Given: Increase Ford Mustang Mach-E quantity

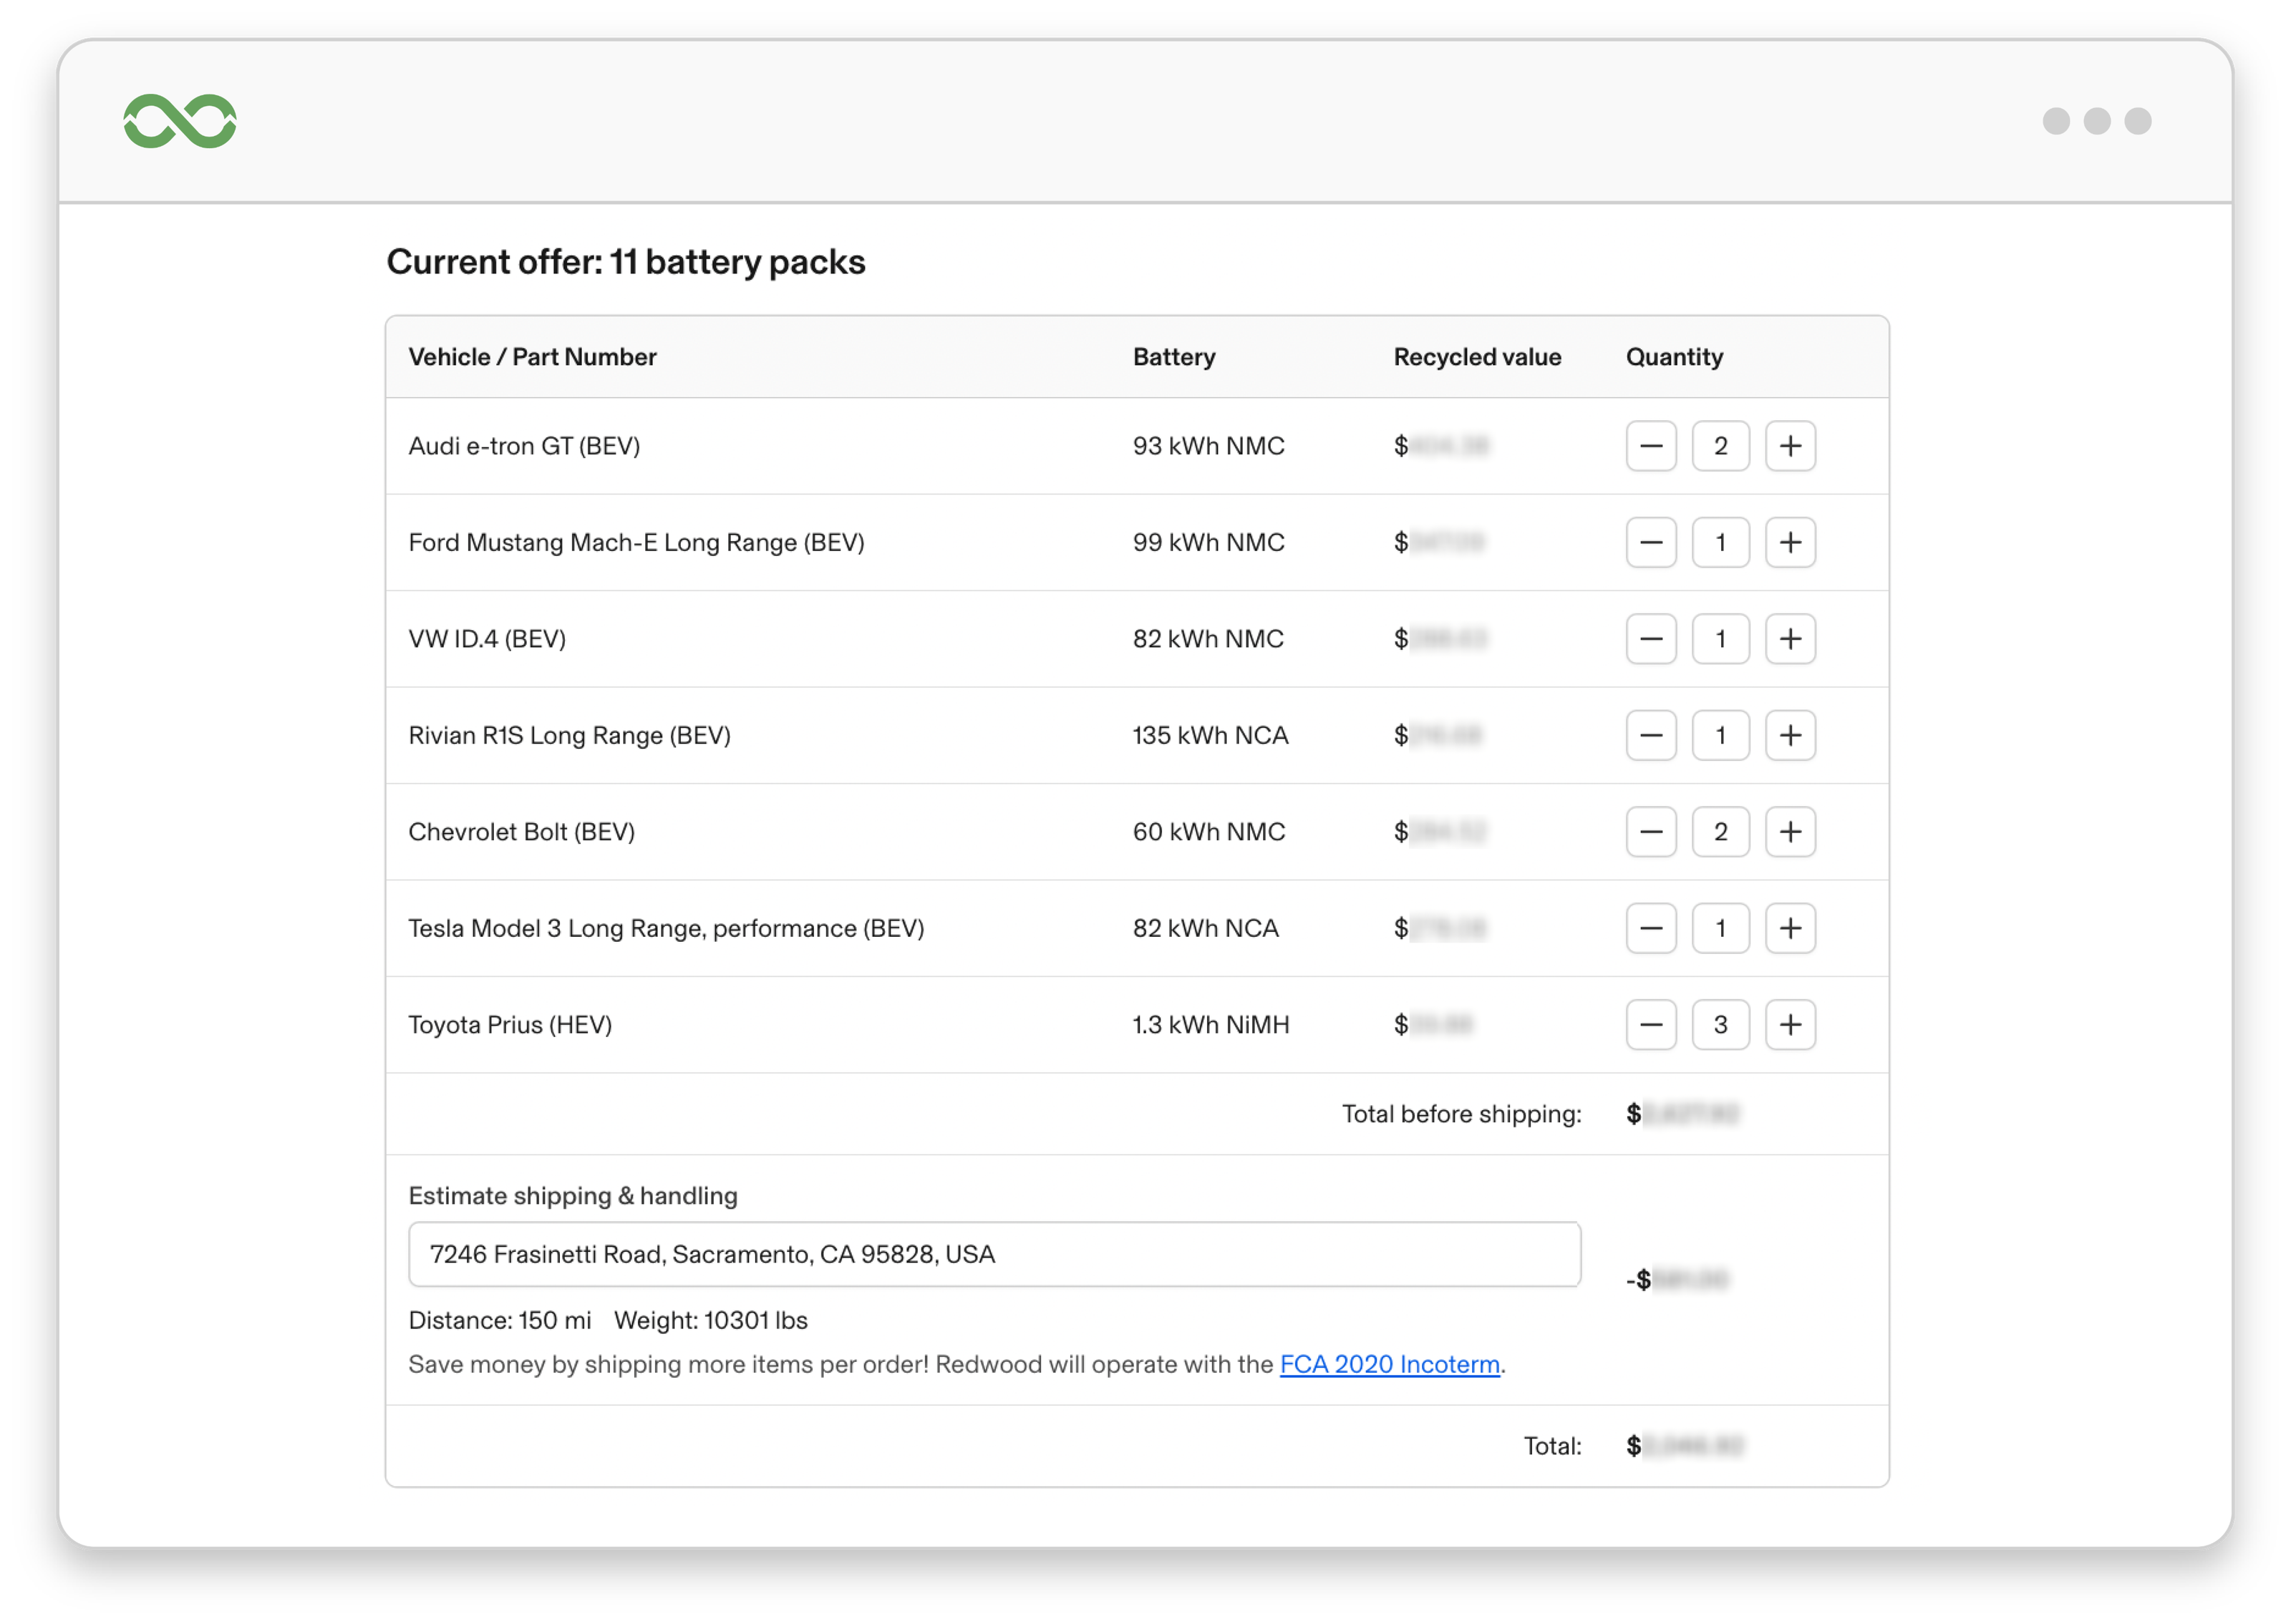Looking at the screenshot, I should coord(1790,542).
